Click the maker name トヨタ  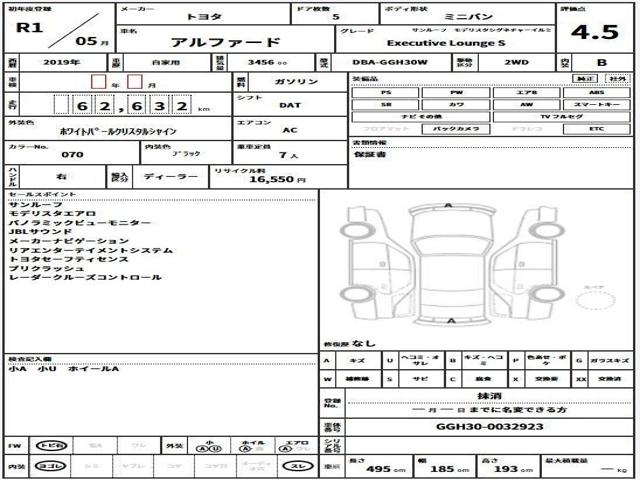(x=204, y=17)
